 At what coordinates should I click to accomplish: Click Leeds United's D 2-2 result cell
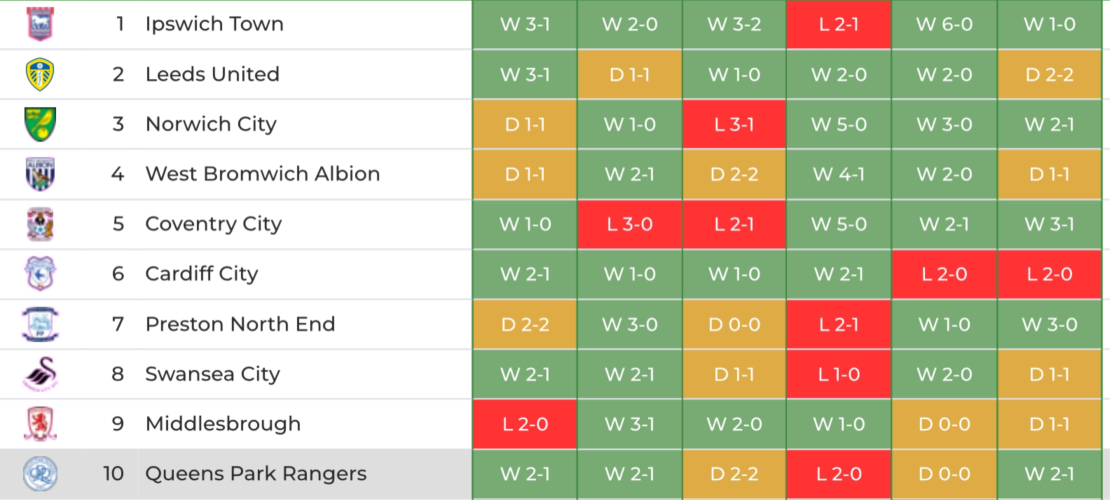click(1048, 74)
